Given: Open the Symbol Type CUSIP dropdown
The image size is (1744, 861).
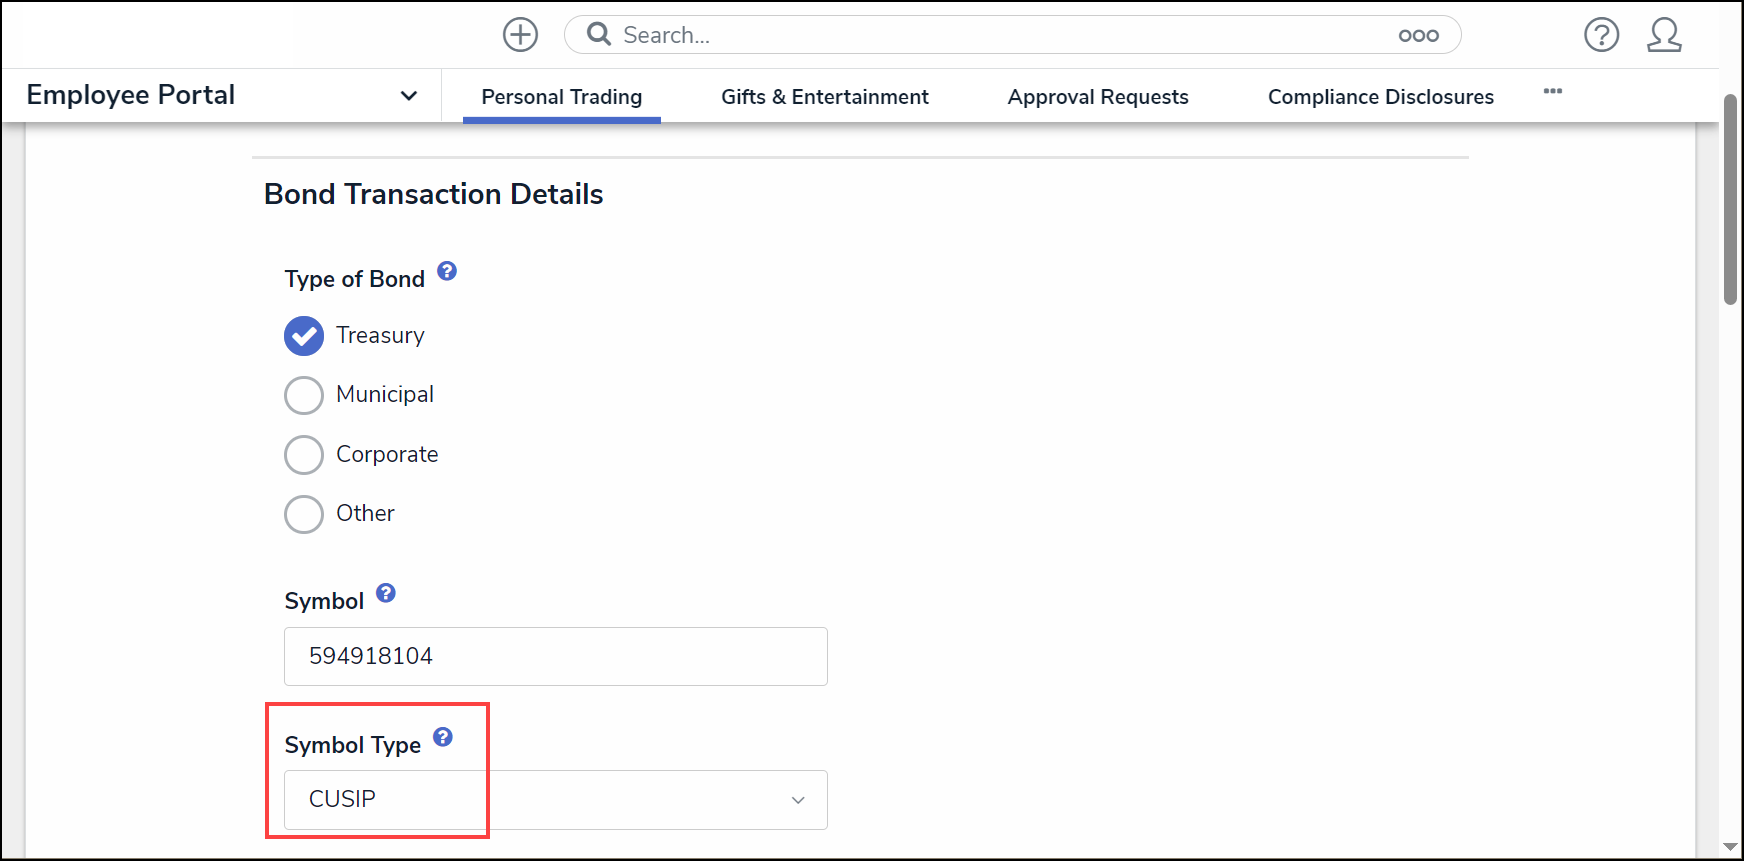Looking at the screenshot, I should (556, 800).
